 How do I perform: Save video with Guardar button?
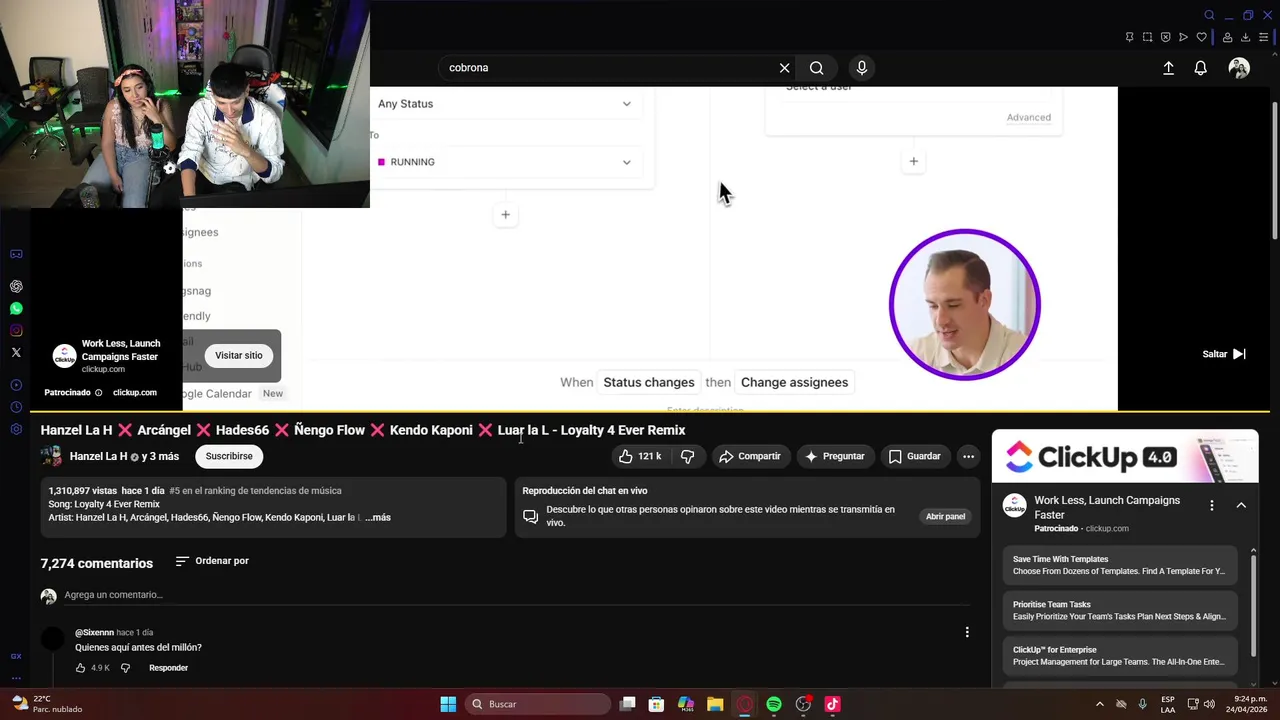click(915, 456)
